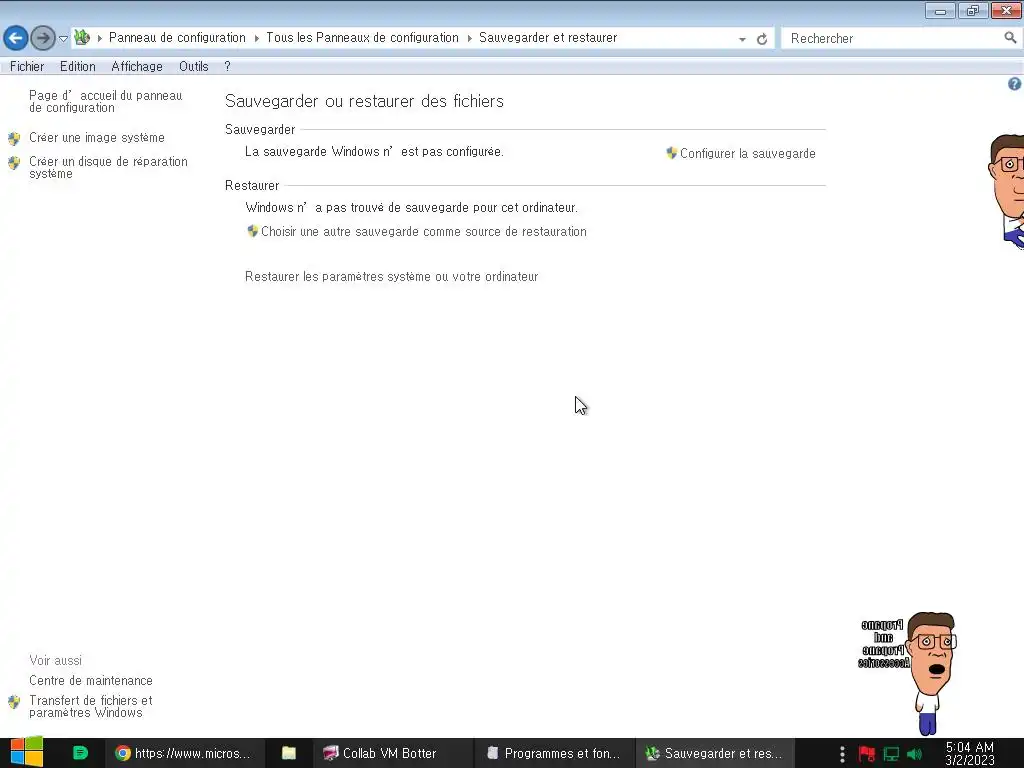Click the shield icon beside Créer une image système
1024x768 pixels.
point(14,138)
